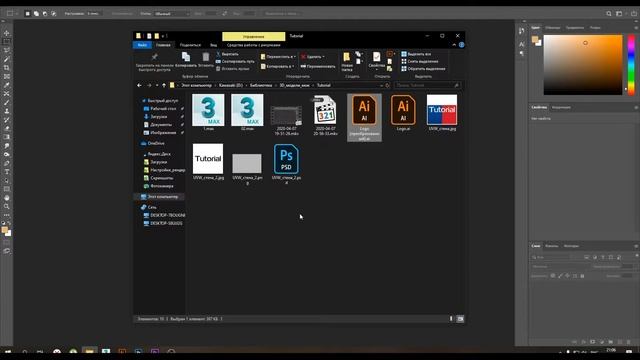The image size is (640, 360).
Task: Switch to the Поделиться ribbon tab
Action: click(x=190, y=45)
